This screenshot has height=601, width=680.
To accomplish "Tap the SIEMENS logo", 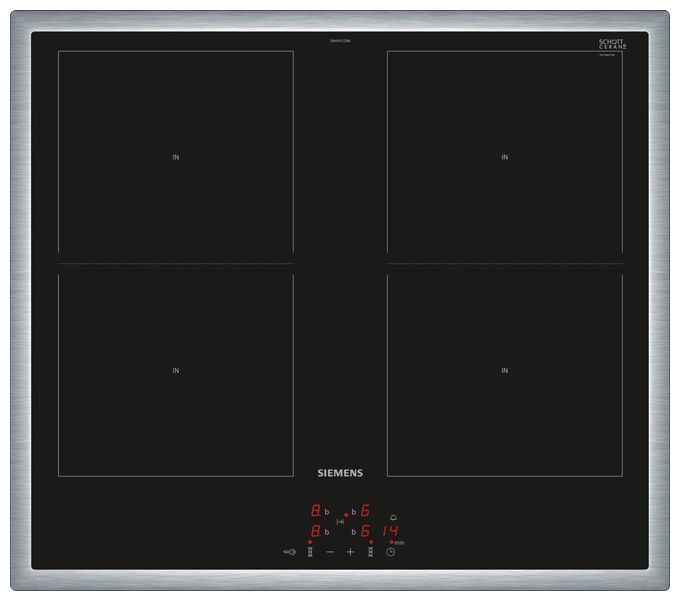I will pos(340,473).
